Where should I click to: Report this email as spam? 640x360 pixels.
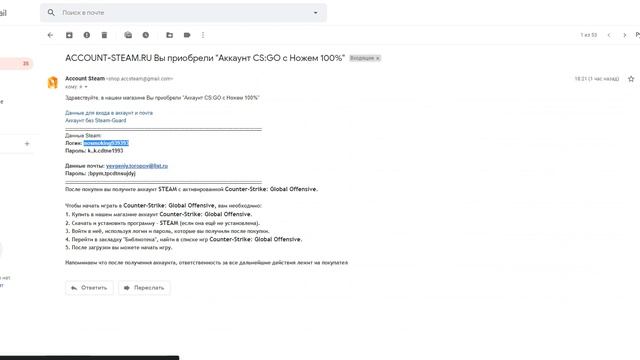click(87, 35)
